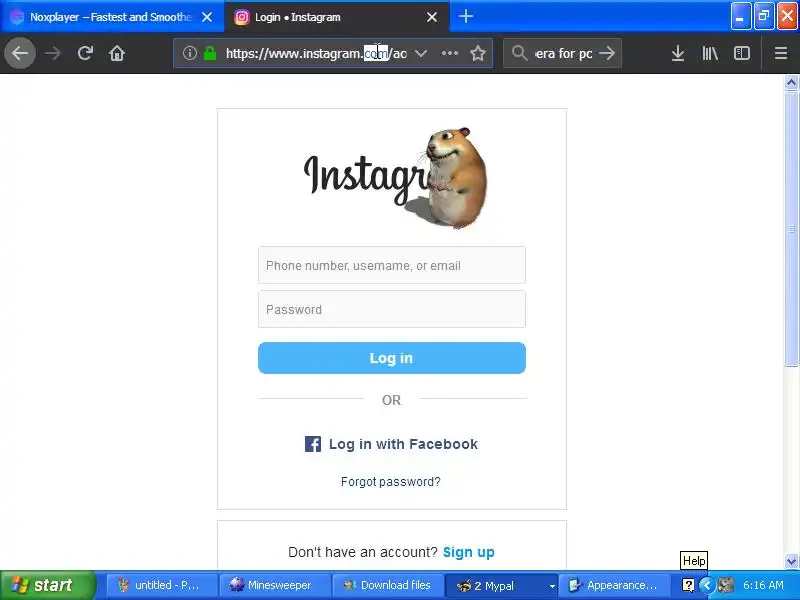The image size is (800, 600).
Task: Click the scrollbar down arrow
Action: click(791, 561)
